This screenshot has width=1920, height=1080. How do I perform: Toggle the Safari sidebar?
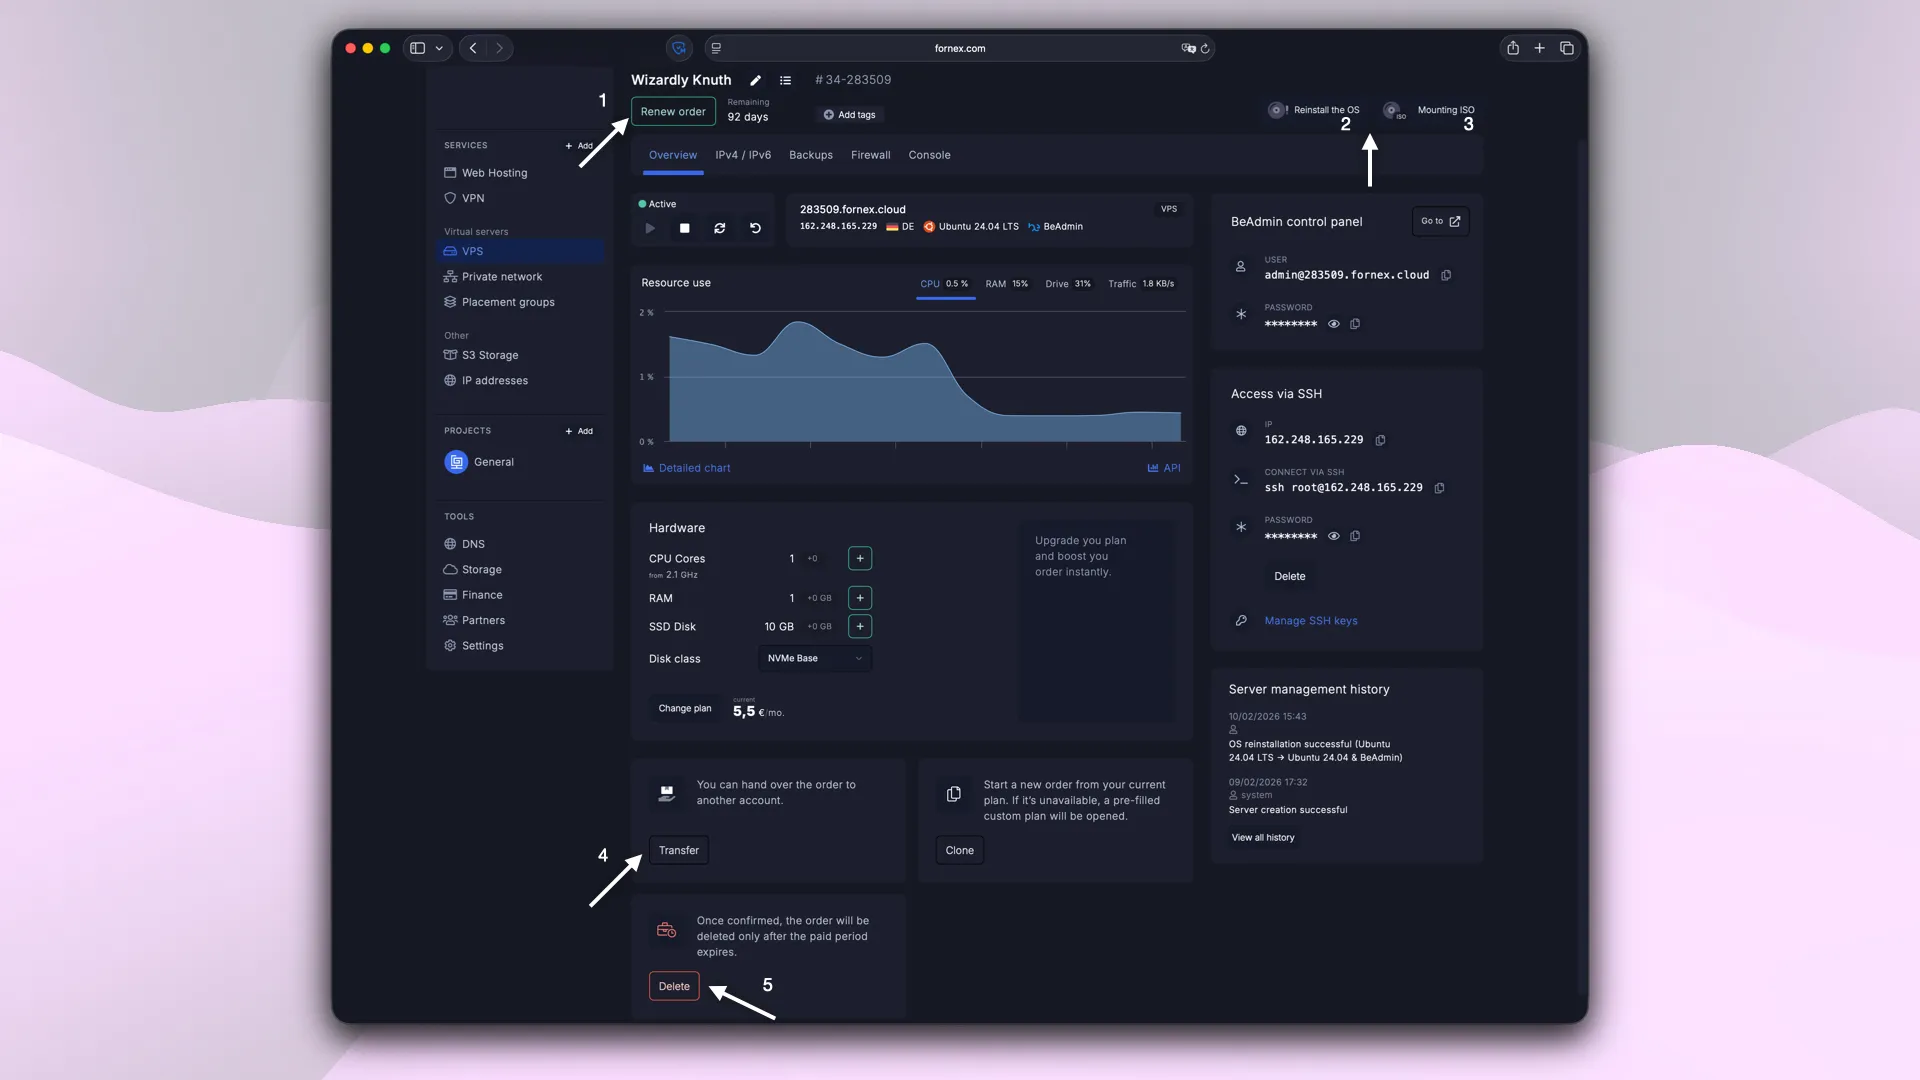[x=418, y=48]
